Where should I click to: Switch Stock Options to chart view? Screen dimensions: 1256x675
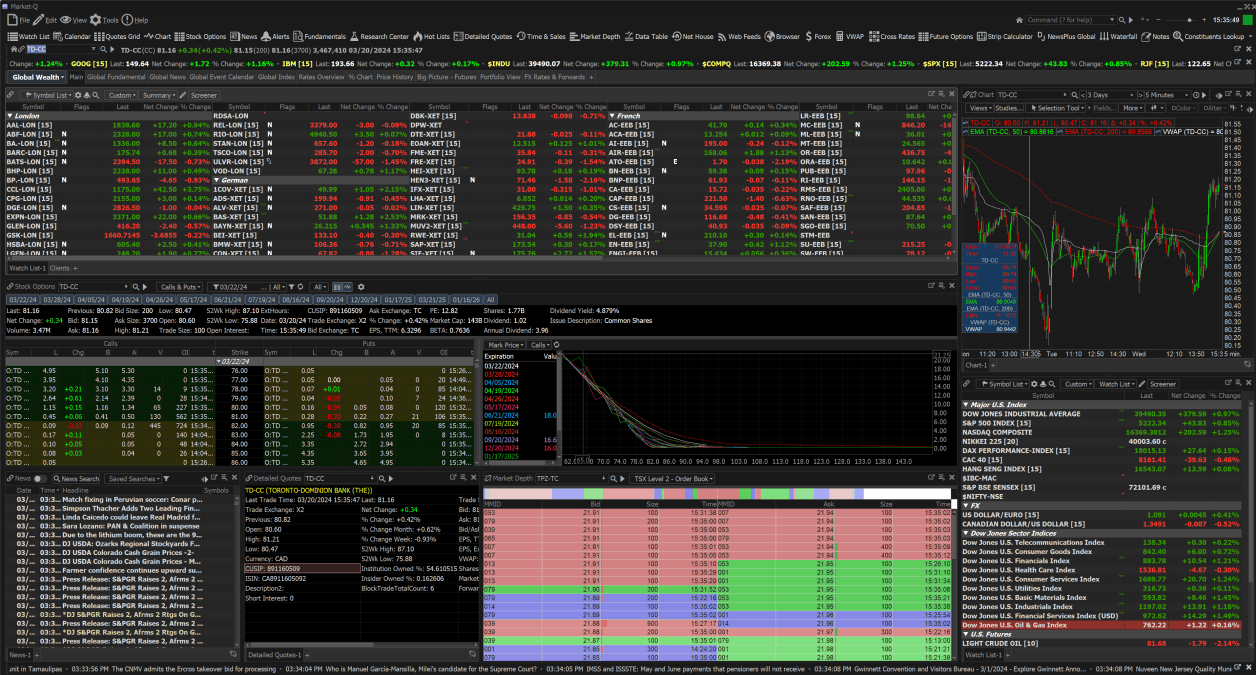[347, 287]
